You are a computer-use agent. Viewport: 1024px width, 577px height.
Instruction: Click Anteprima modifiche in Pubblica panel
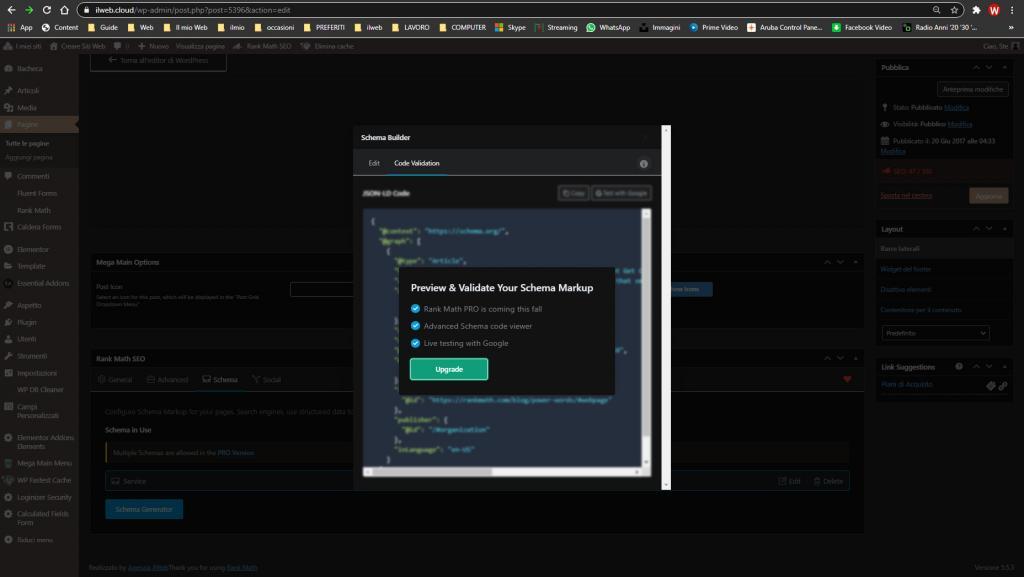point(972,89)
